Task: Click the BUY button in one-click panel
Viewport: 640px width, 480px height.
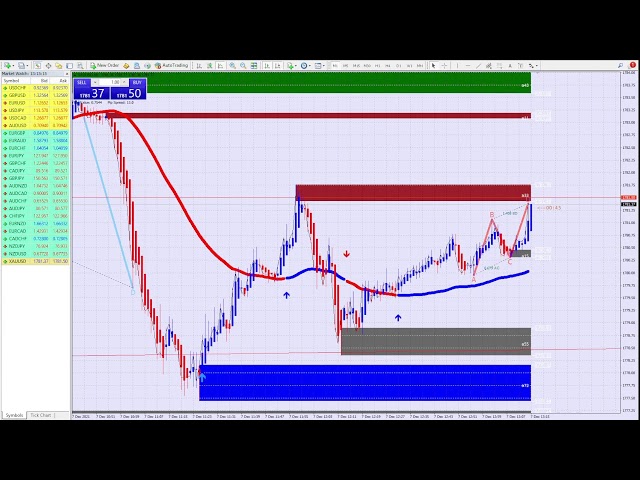Action: click(136, 82)
